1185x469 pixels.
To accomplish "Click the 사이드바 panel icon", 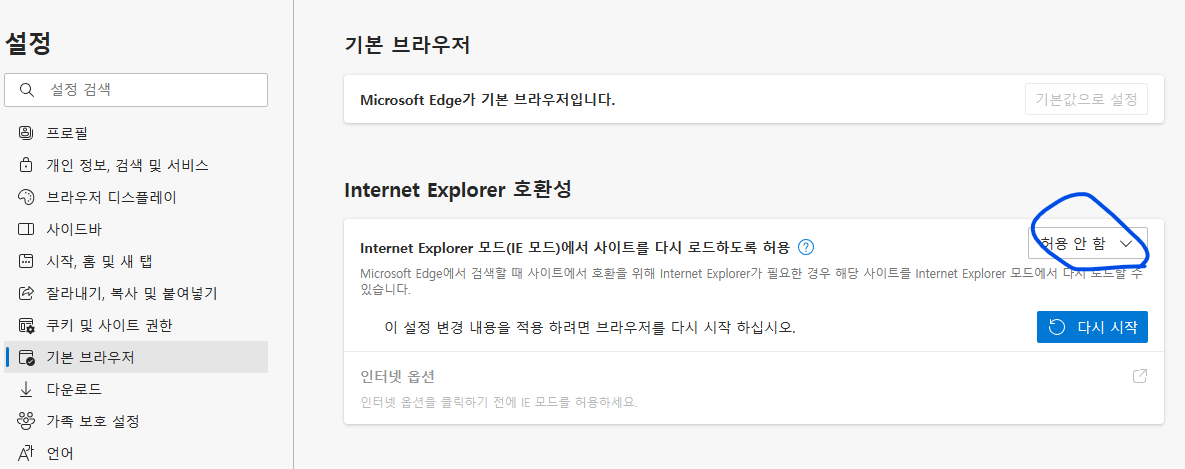I will coord(26,229).
